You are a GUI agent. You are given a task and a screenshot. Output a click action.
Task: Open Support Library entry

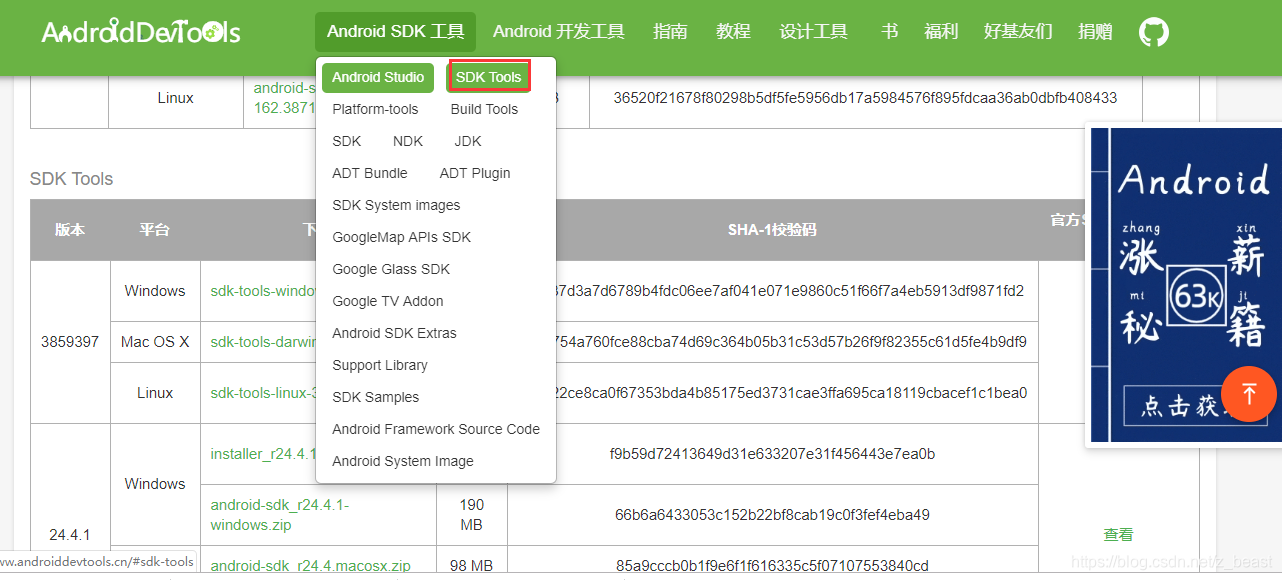(x=380, y=365)
